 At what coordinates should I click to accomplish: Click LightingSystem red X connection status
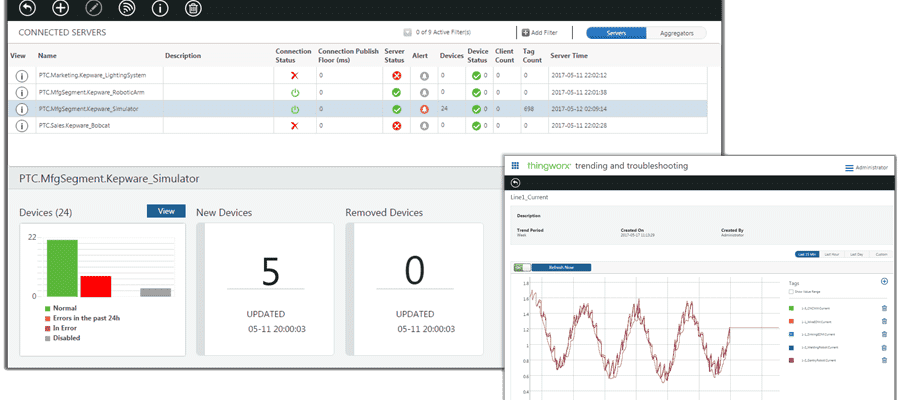pos(294,76)
